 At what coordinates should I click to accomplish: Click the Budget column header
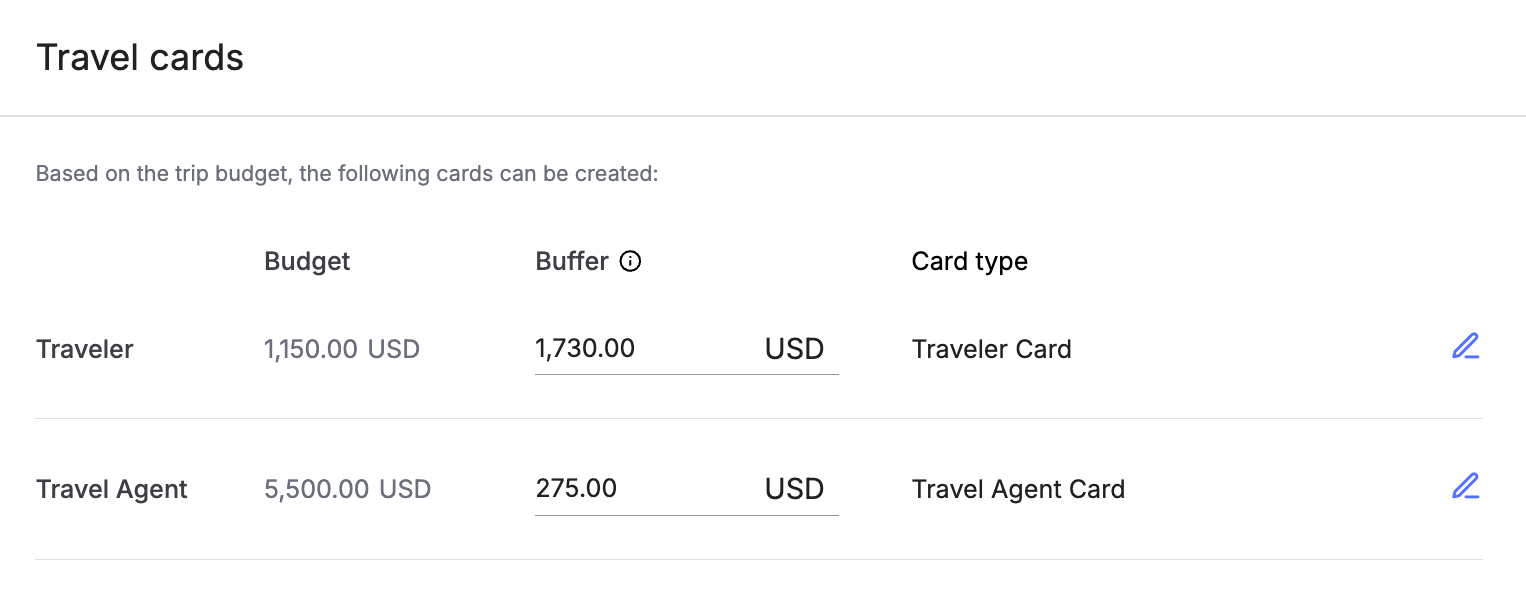coord(307,262)
